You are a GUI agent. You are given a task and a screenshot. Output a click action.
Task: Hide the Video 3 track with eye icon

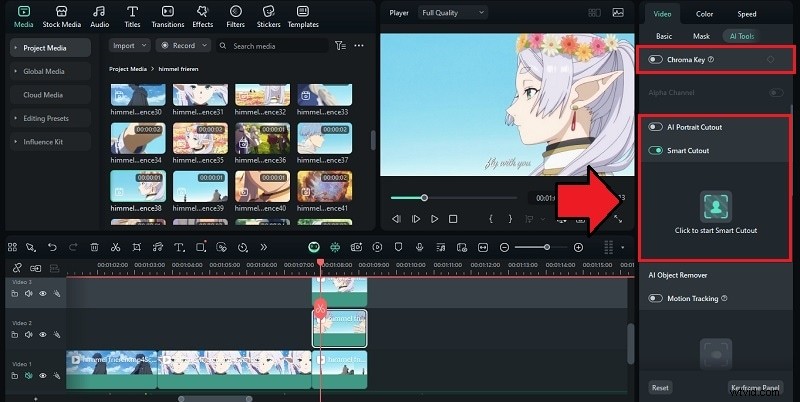click(43, 293)
